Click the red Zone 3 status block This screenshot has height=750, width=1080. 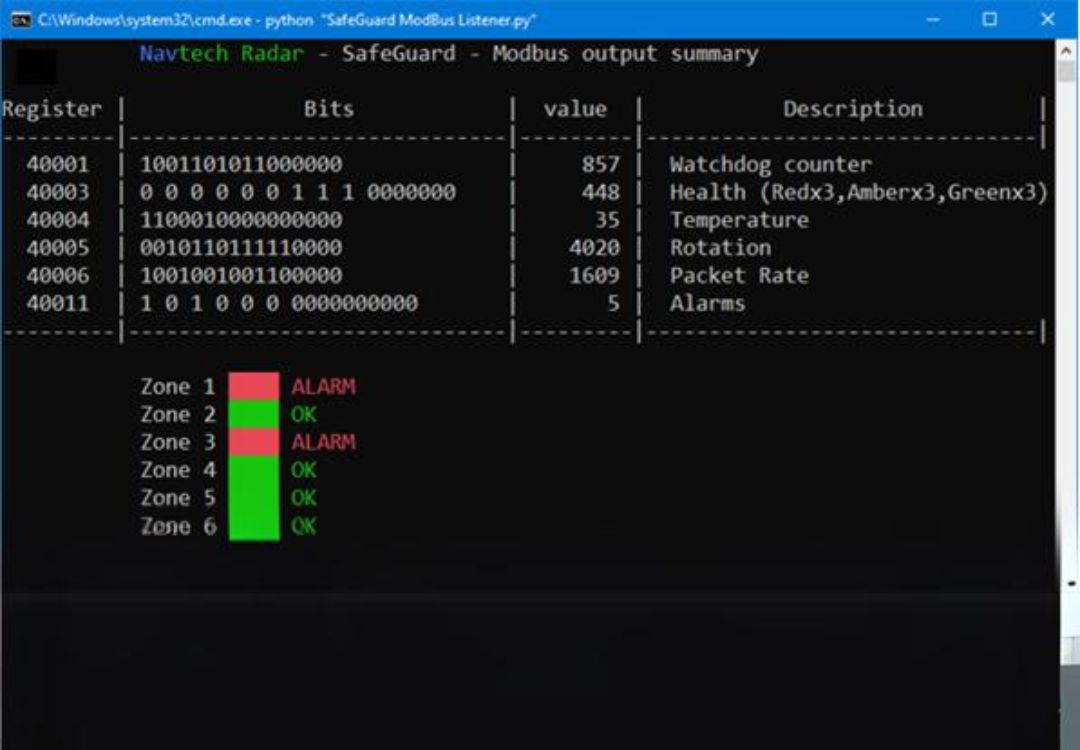pyautogui.click(x=254, y=442)
